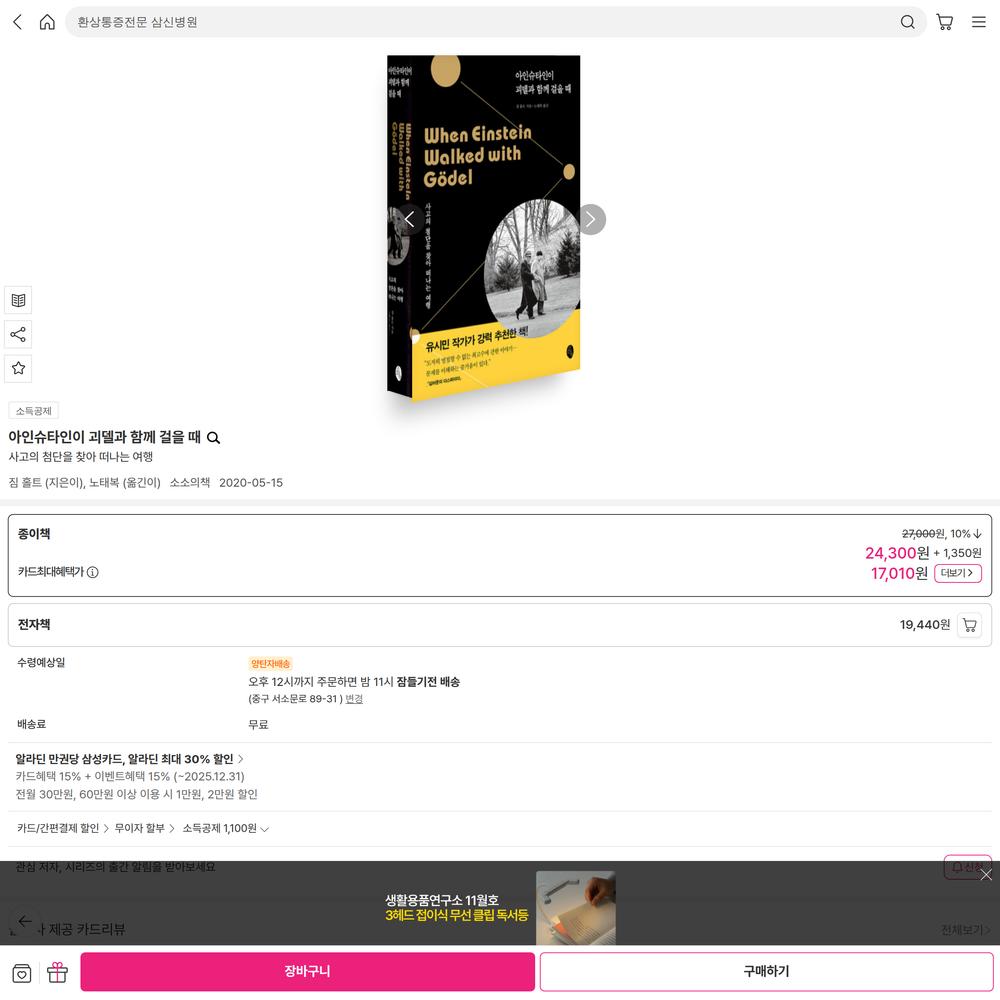
Task: Click the pink 장바구니 button
Action: [307, 971]
